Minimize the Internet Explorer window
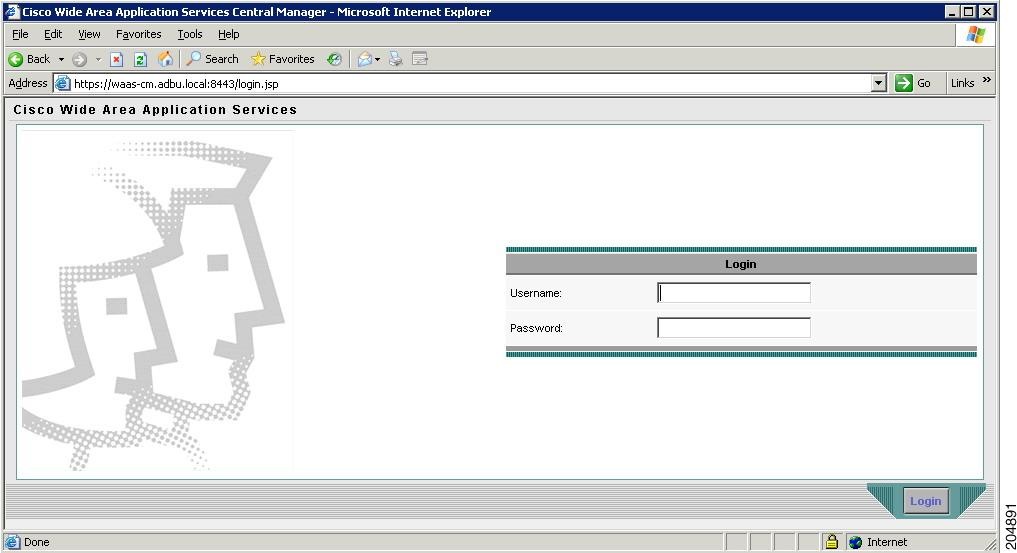Screen dimensions: 1017x553 coord(951,12)
